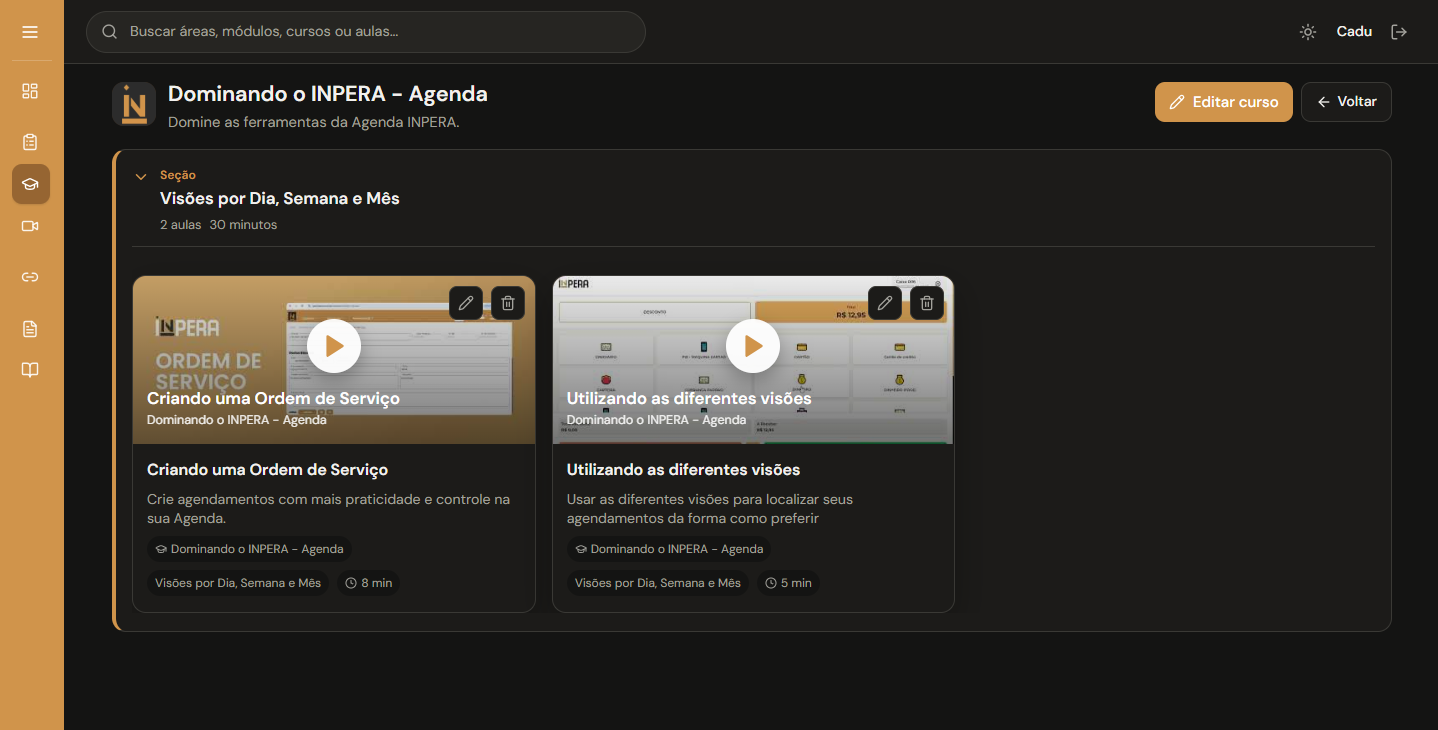Click the 2 aulas lesson count

click(x=180, y=225)
